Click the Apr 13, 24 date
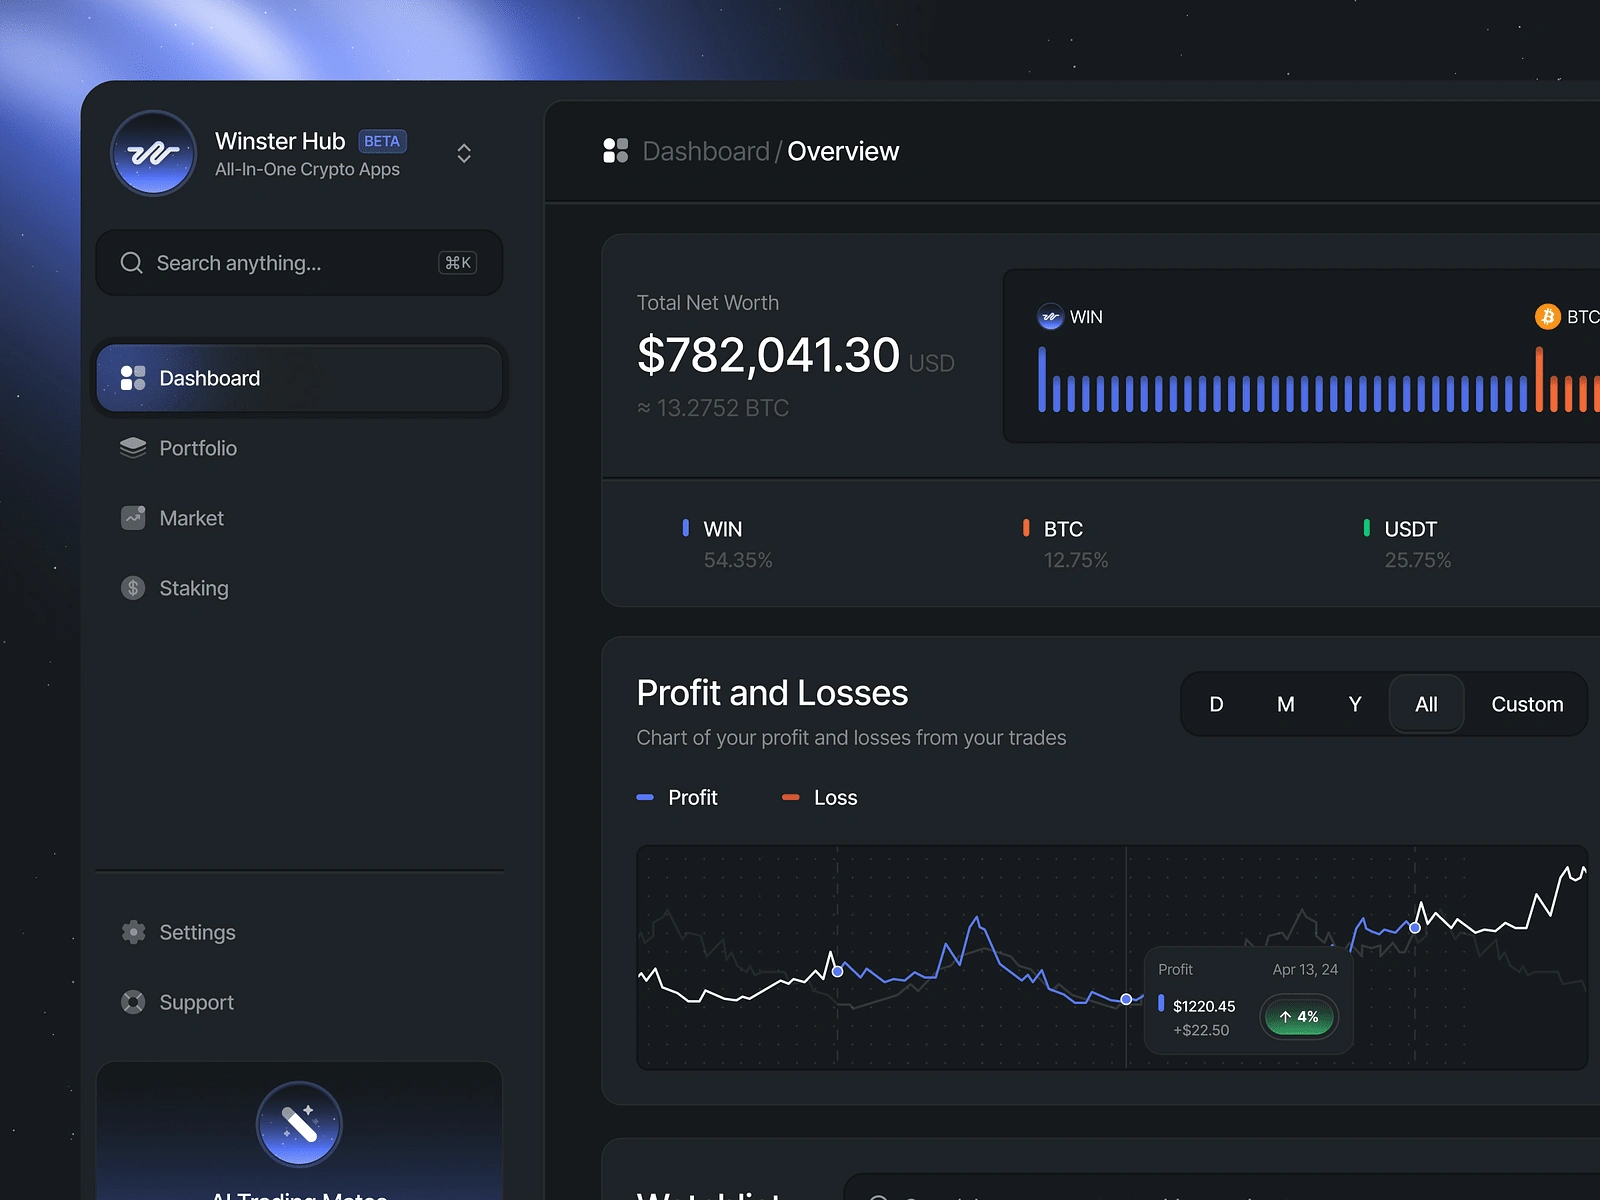 coord(1305,969)
